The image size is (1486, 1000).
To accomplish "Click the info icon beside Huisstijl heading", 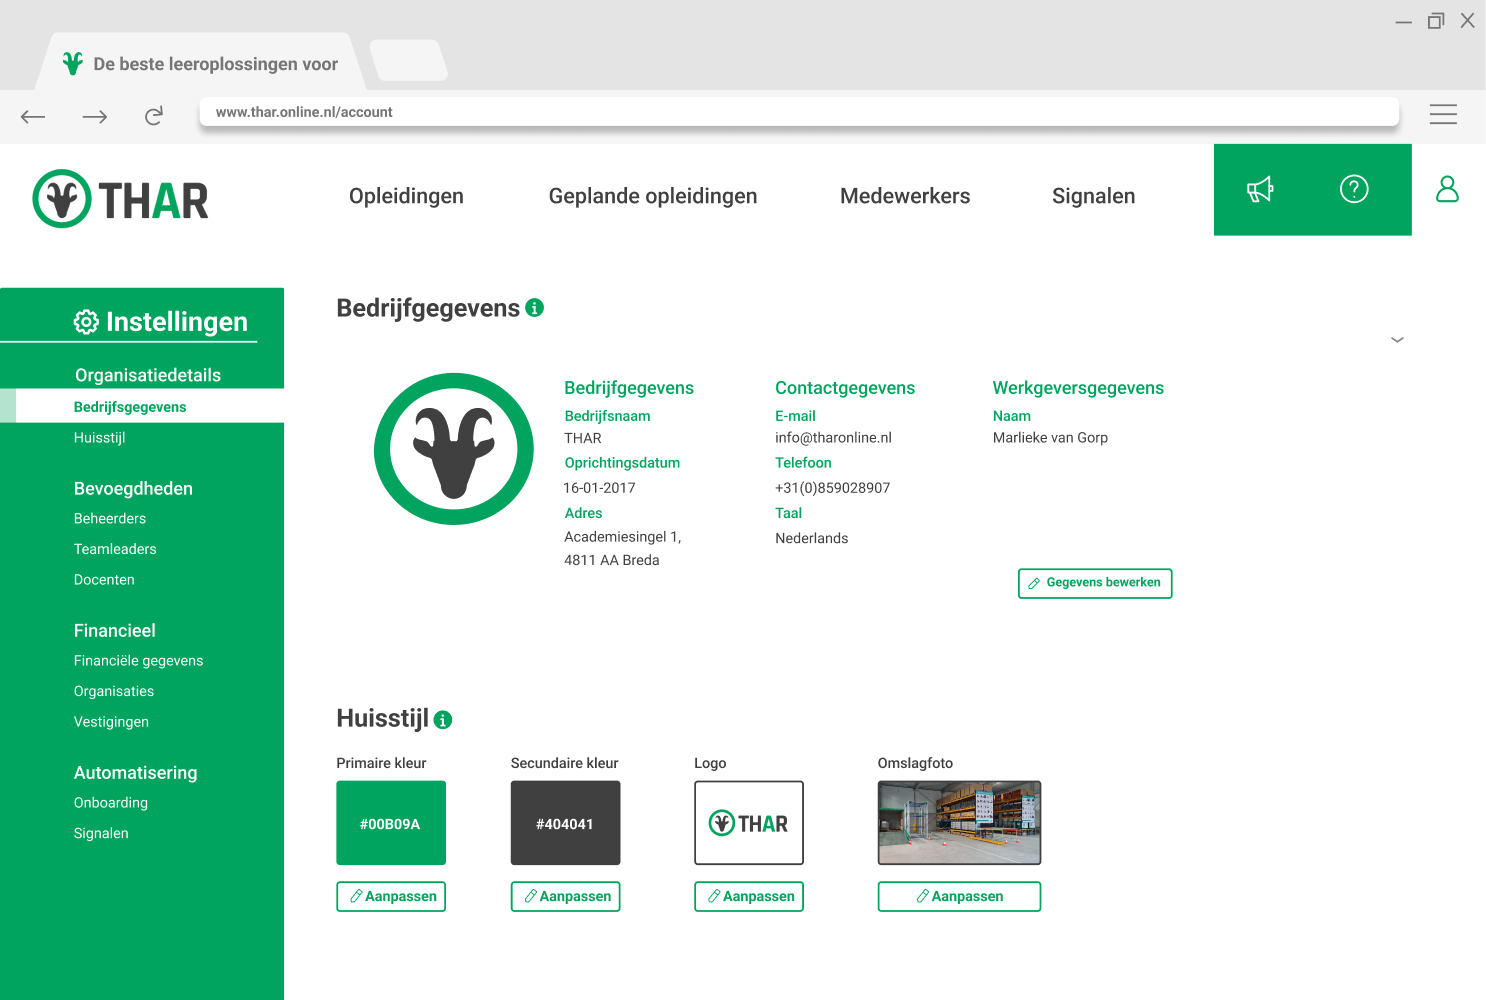I will point(443,720).
